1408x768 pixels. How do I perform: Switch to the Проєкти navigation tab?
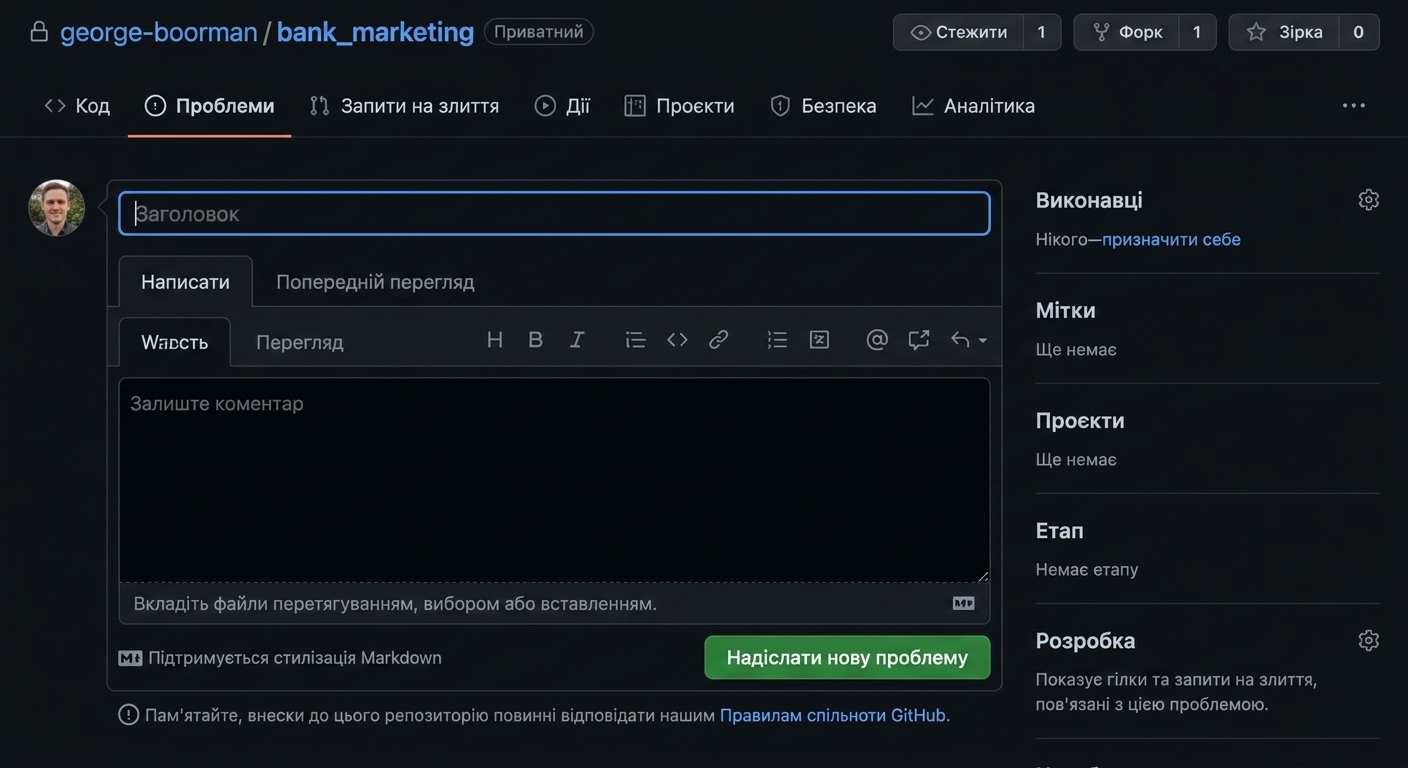click(x=679, y=105)
